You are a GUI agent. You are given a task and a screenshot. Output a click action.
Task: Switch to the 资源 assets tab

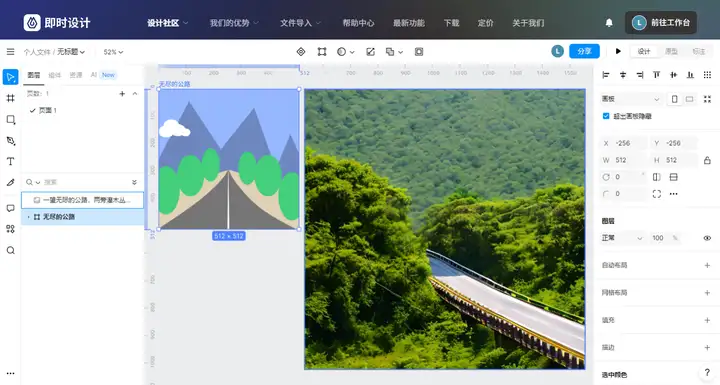coord(76,75)
